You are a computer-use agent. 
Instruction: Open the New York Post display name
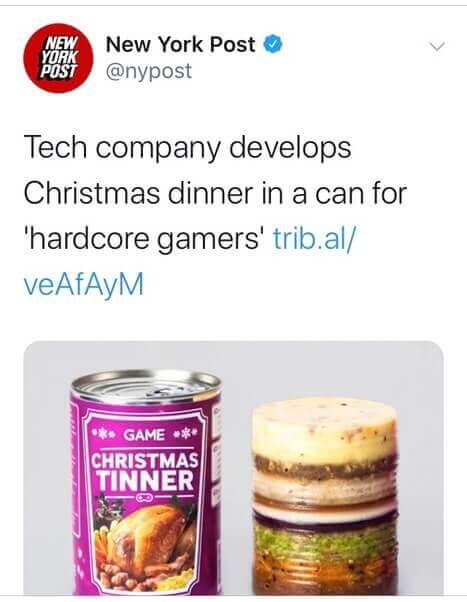tap(181, 45)
